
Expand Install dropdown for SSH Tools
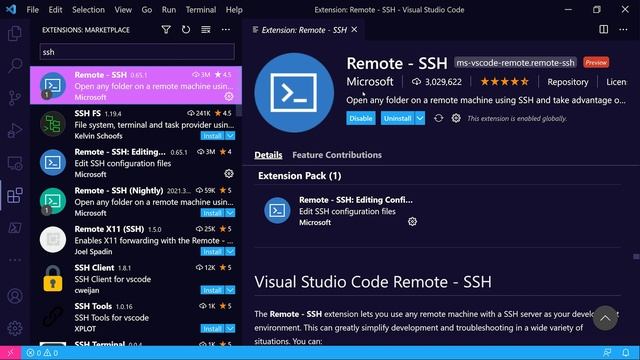click(230, 329)
